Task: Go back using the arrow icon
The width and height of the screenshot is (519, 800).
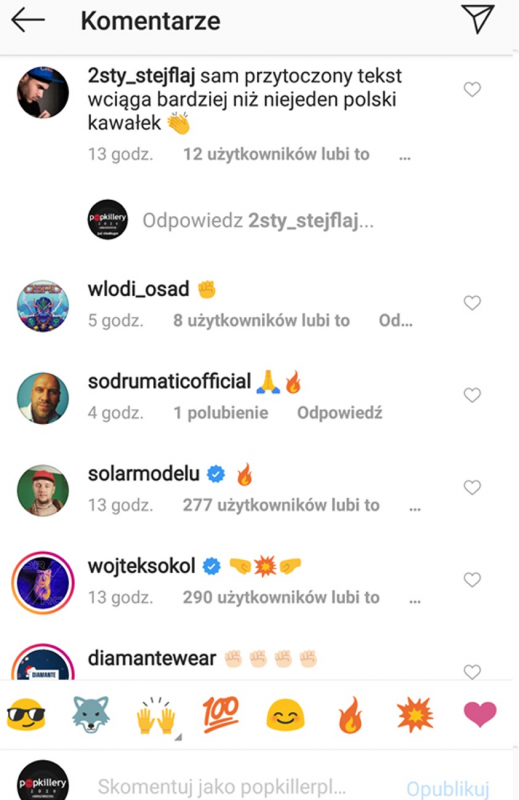Action: (28, 21)
